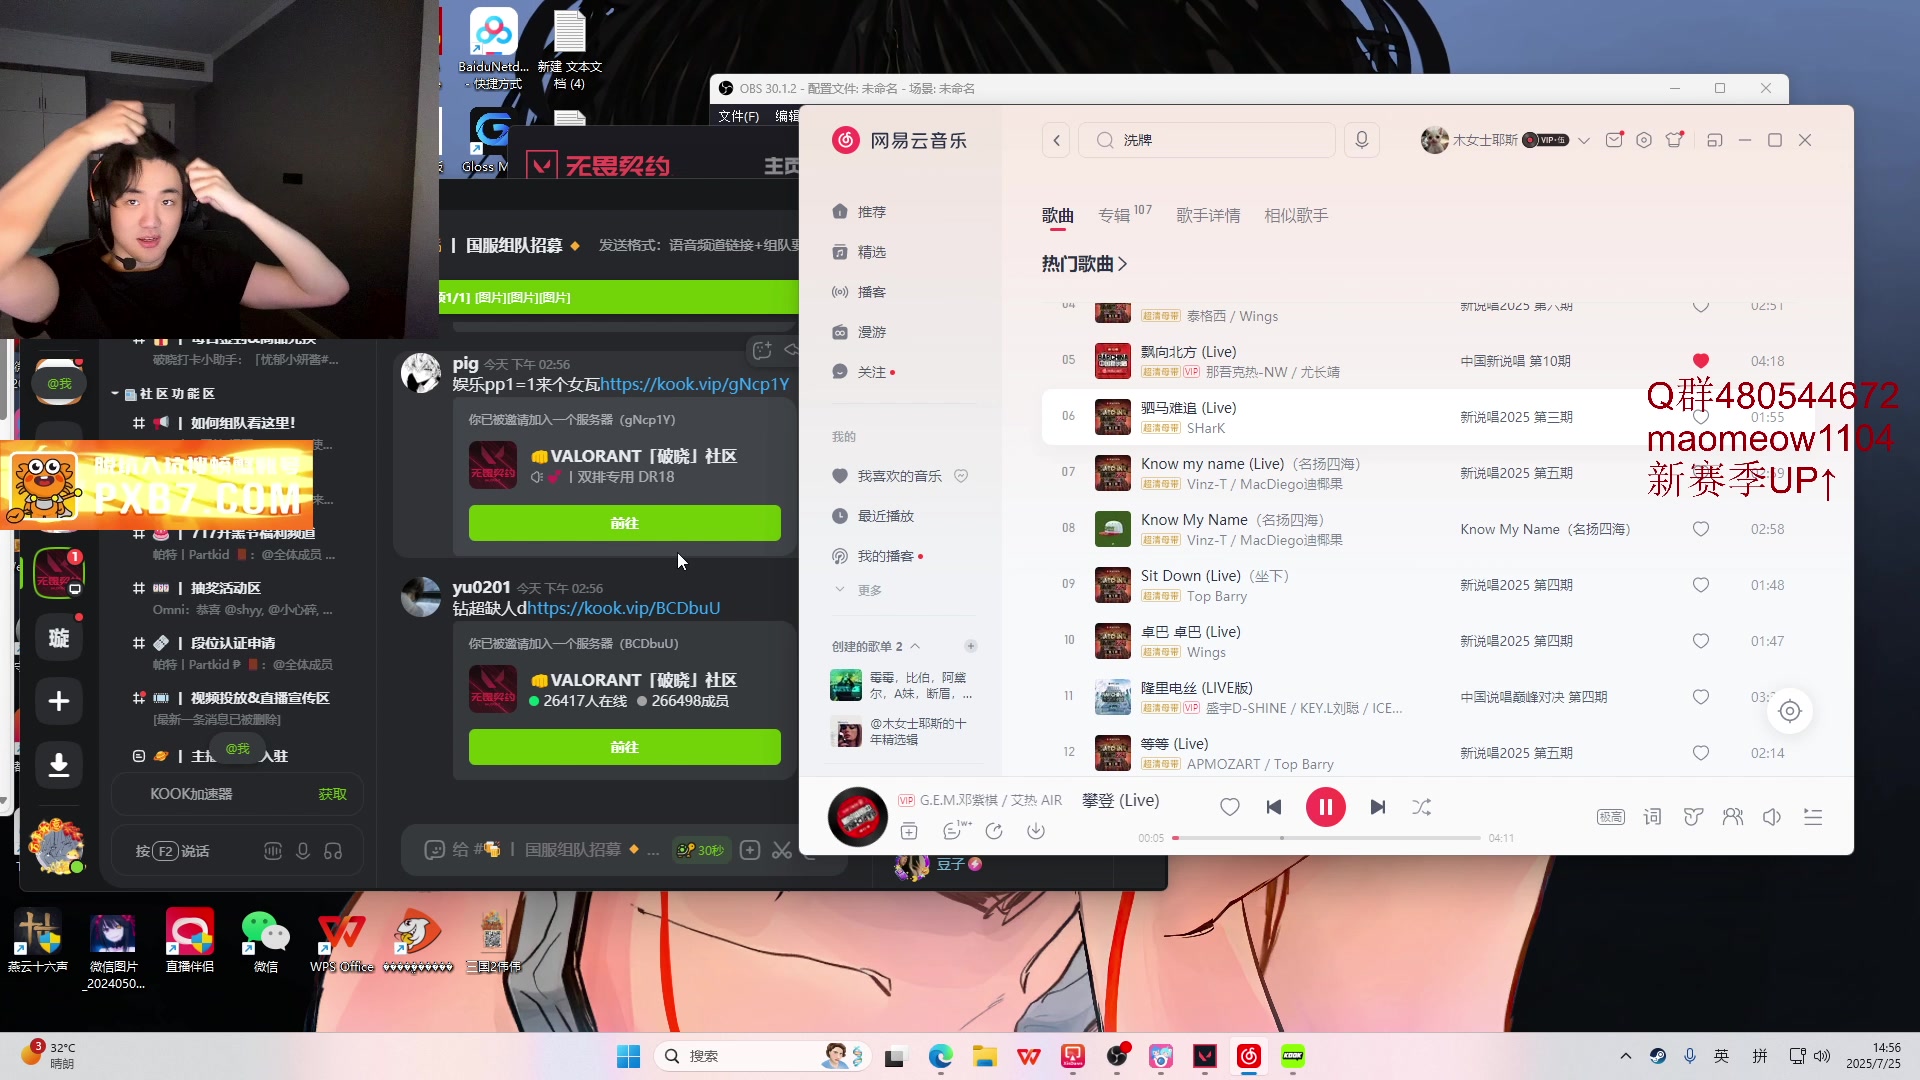
Task: Switch to the 相似歌手 tab
Action: pyautogui.click(x=1296, y=215)
